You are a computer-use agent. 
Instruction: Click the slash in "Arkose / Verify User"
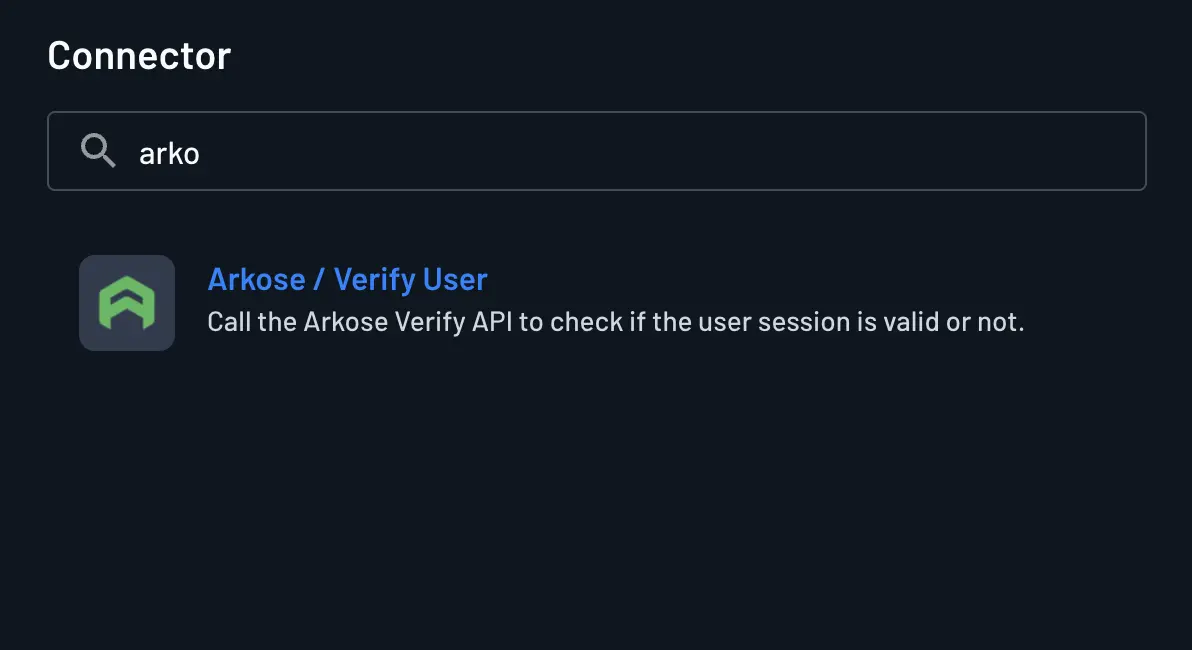318,279
